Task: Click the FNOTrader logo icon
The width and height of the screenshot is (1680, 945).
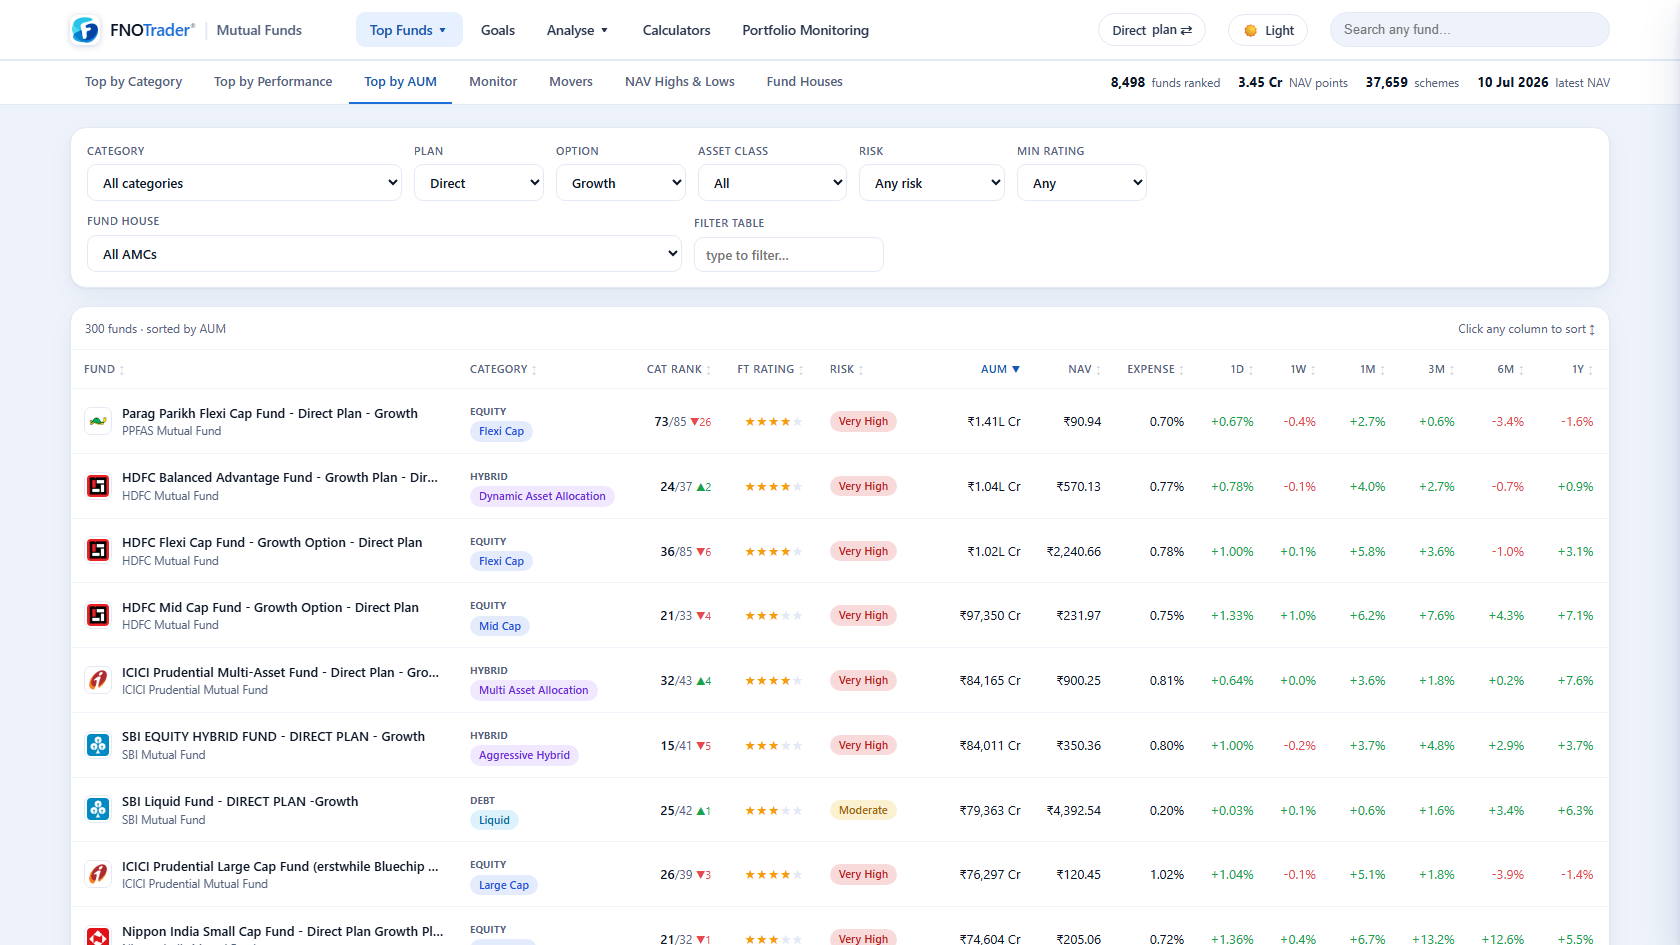Action: pyautogui.click(x=85, y=30)
